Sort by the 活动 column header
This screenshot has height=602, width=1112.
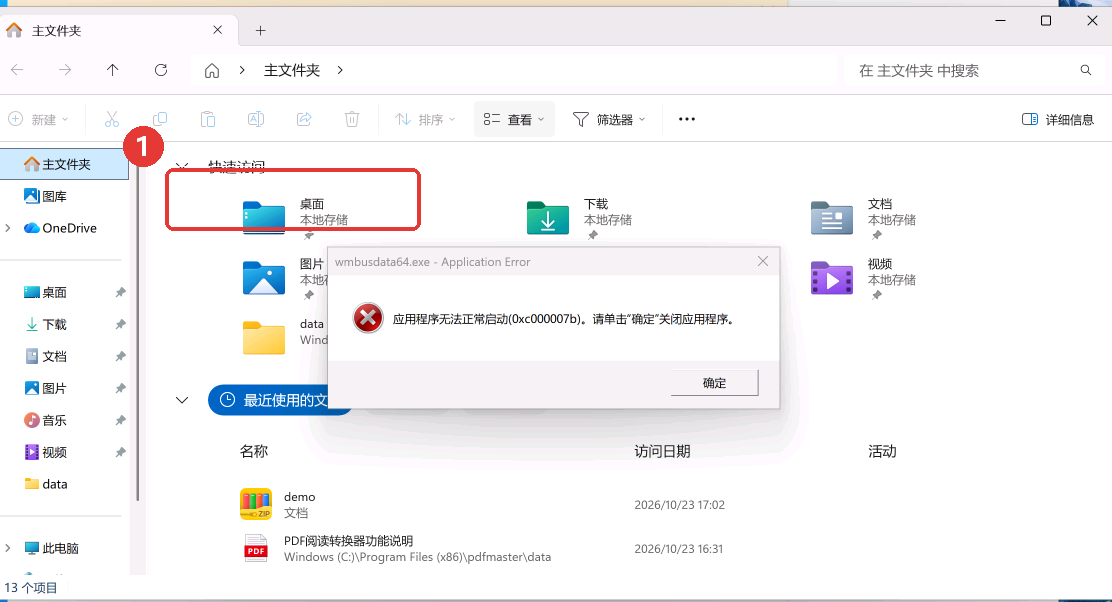coord(882,451)
